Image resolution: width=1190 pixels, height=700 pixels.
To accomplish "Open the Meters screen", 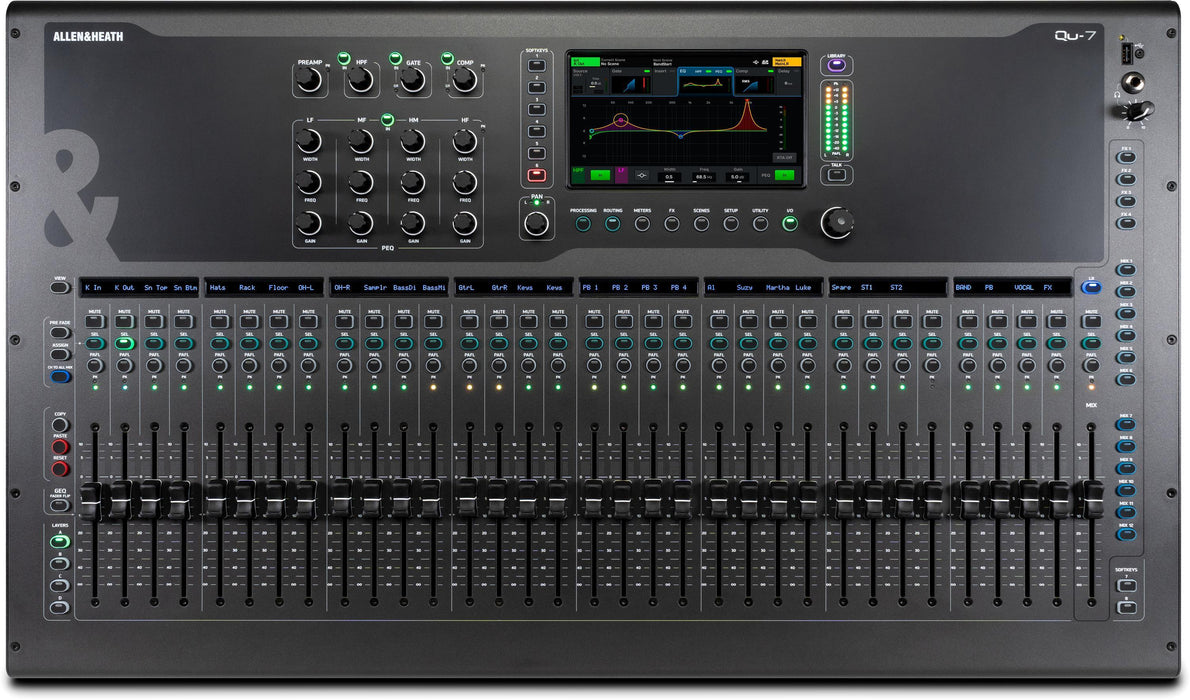I will coord(642,223).
